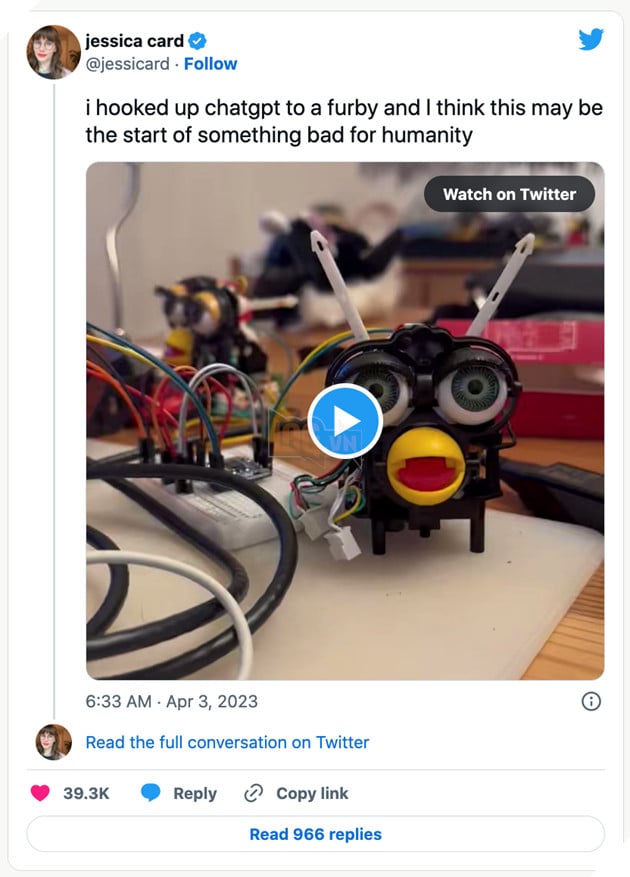Click Watch on Twitter
Viewport: 630px width, 877px height.
point(508,194)
